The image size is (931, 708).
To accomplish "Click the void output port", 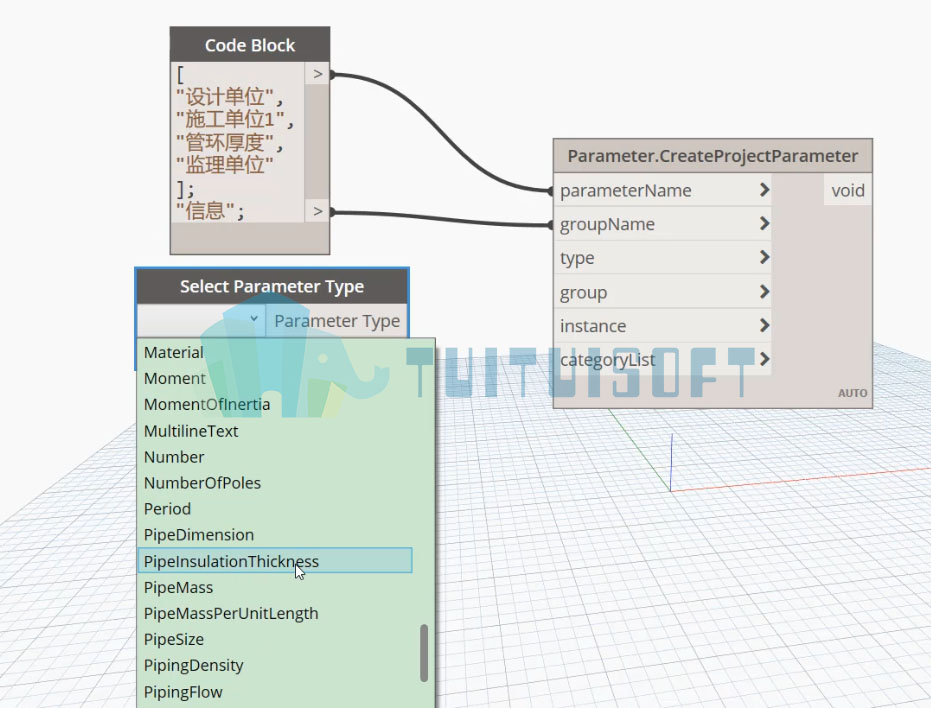I will coord(848,190).
